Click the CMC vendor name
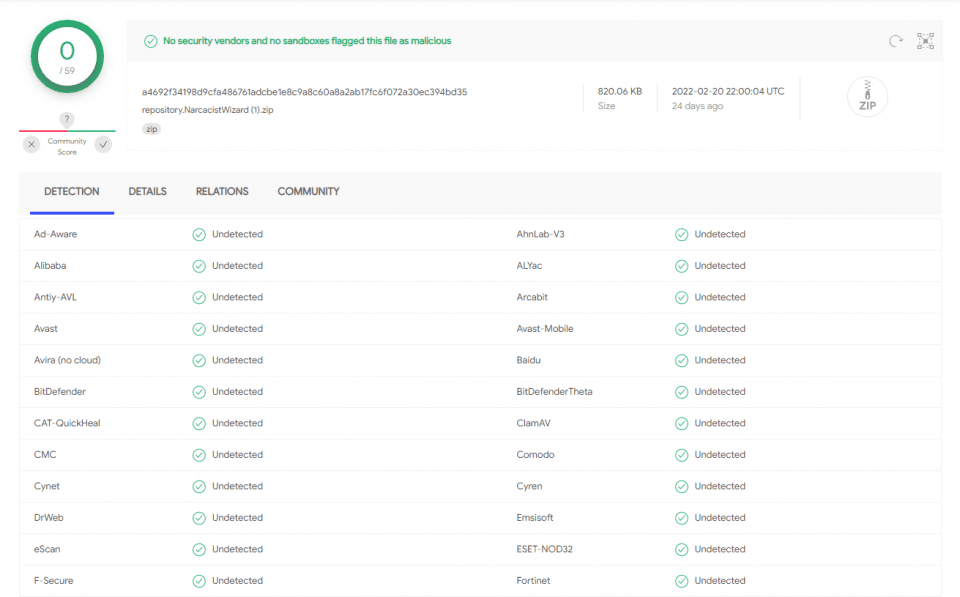Viewport: 960px width, 597px height. click(x=45, y=455)
